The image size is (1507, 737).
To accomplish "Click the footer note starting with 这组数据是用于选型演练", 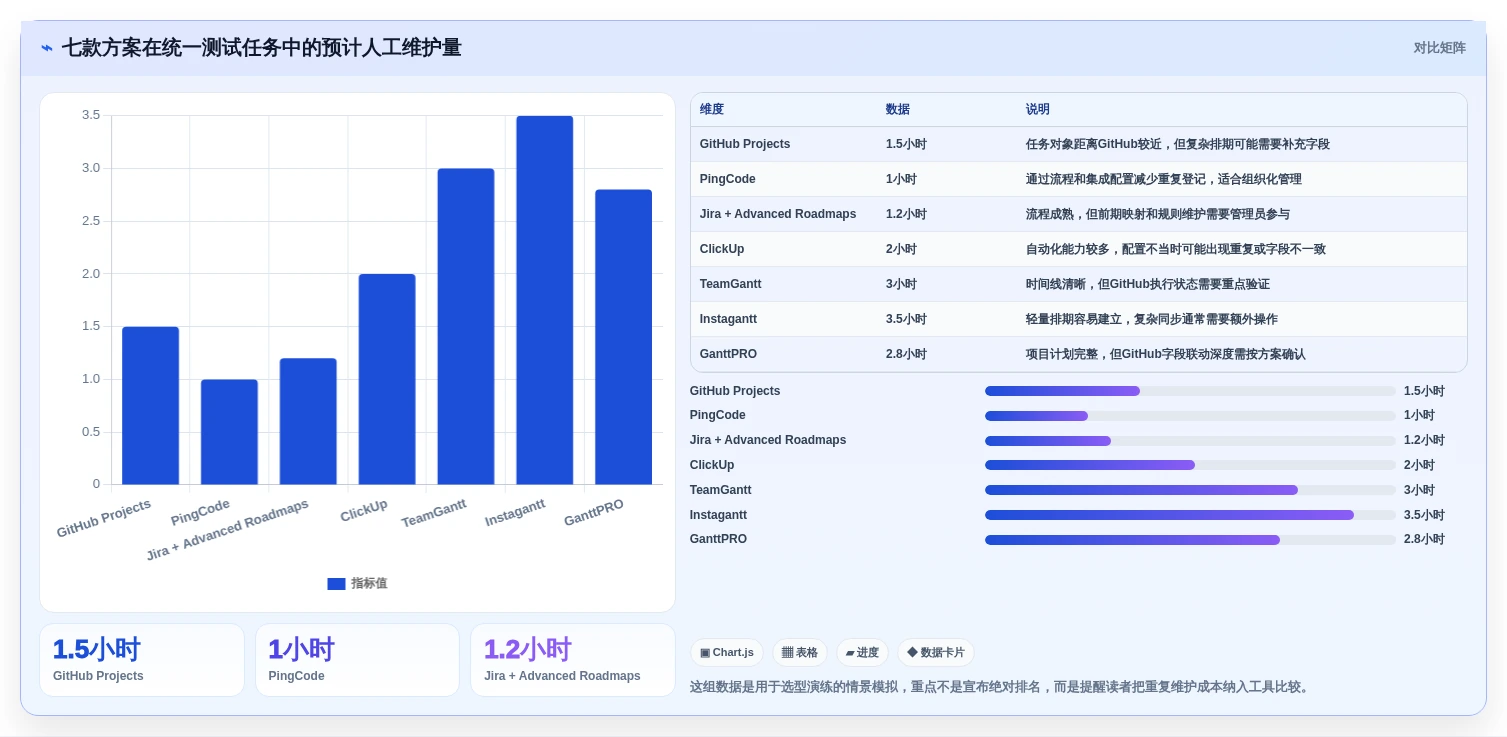I will pos(1000,687).
